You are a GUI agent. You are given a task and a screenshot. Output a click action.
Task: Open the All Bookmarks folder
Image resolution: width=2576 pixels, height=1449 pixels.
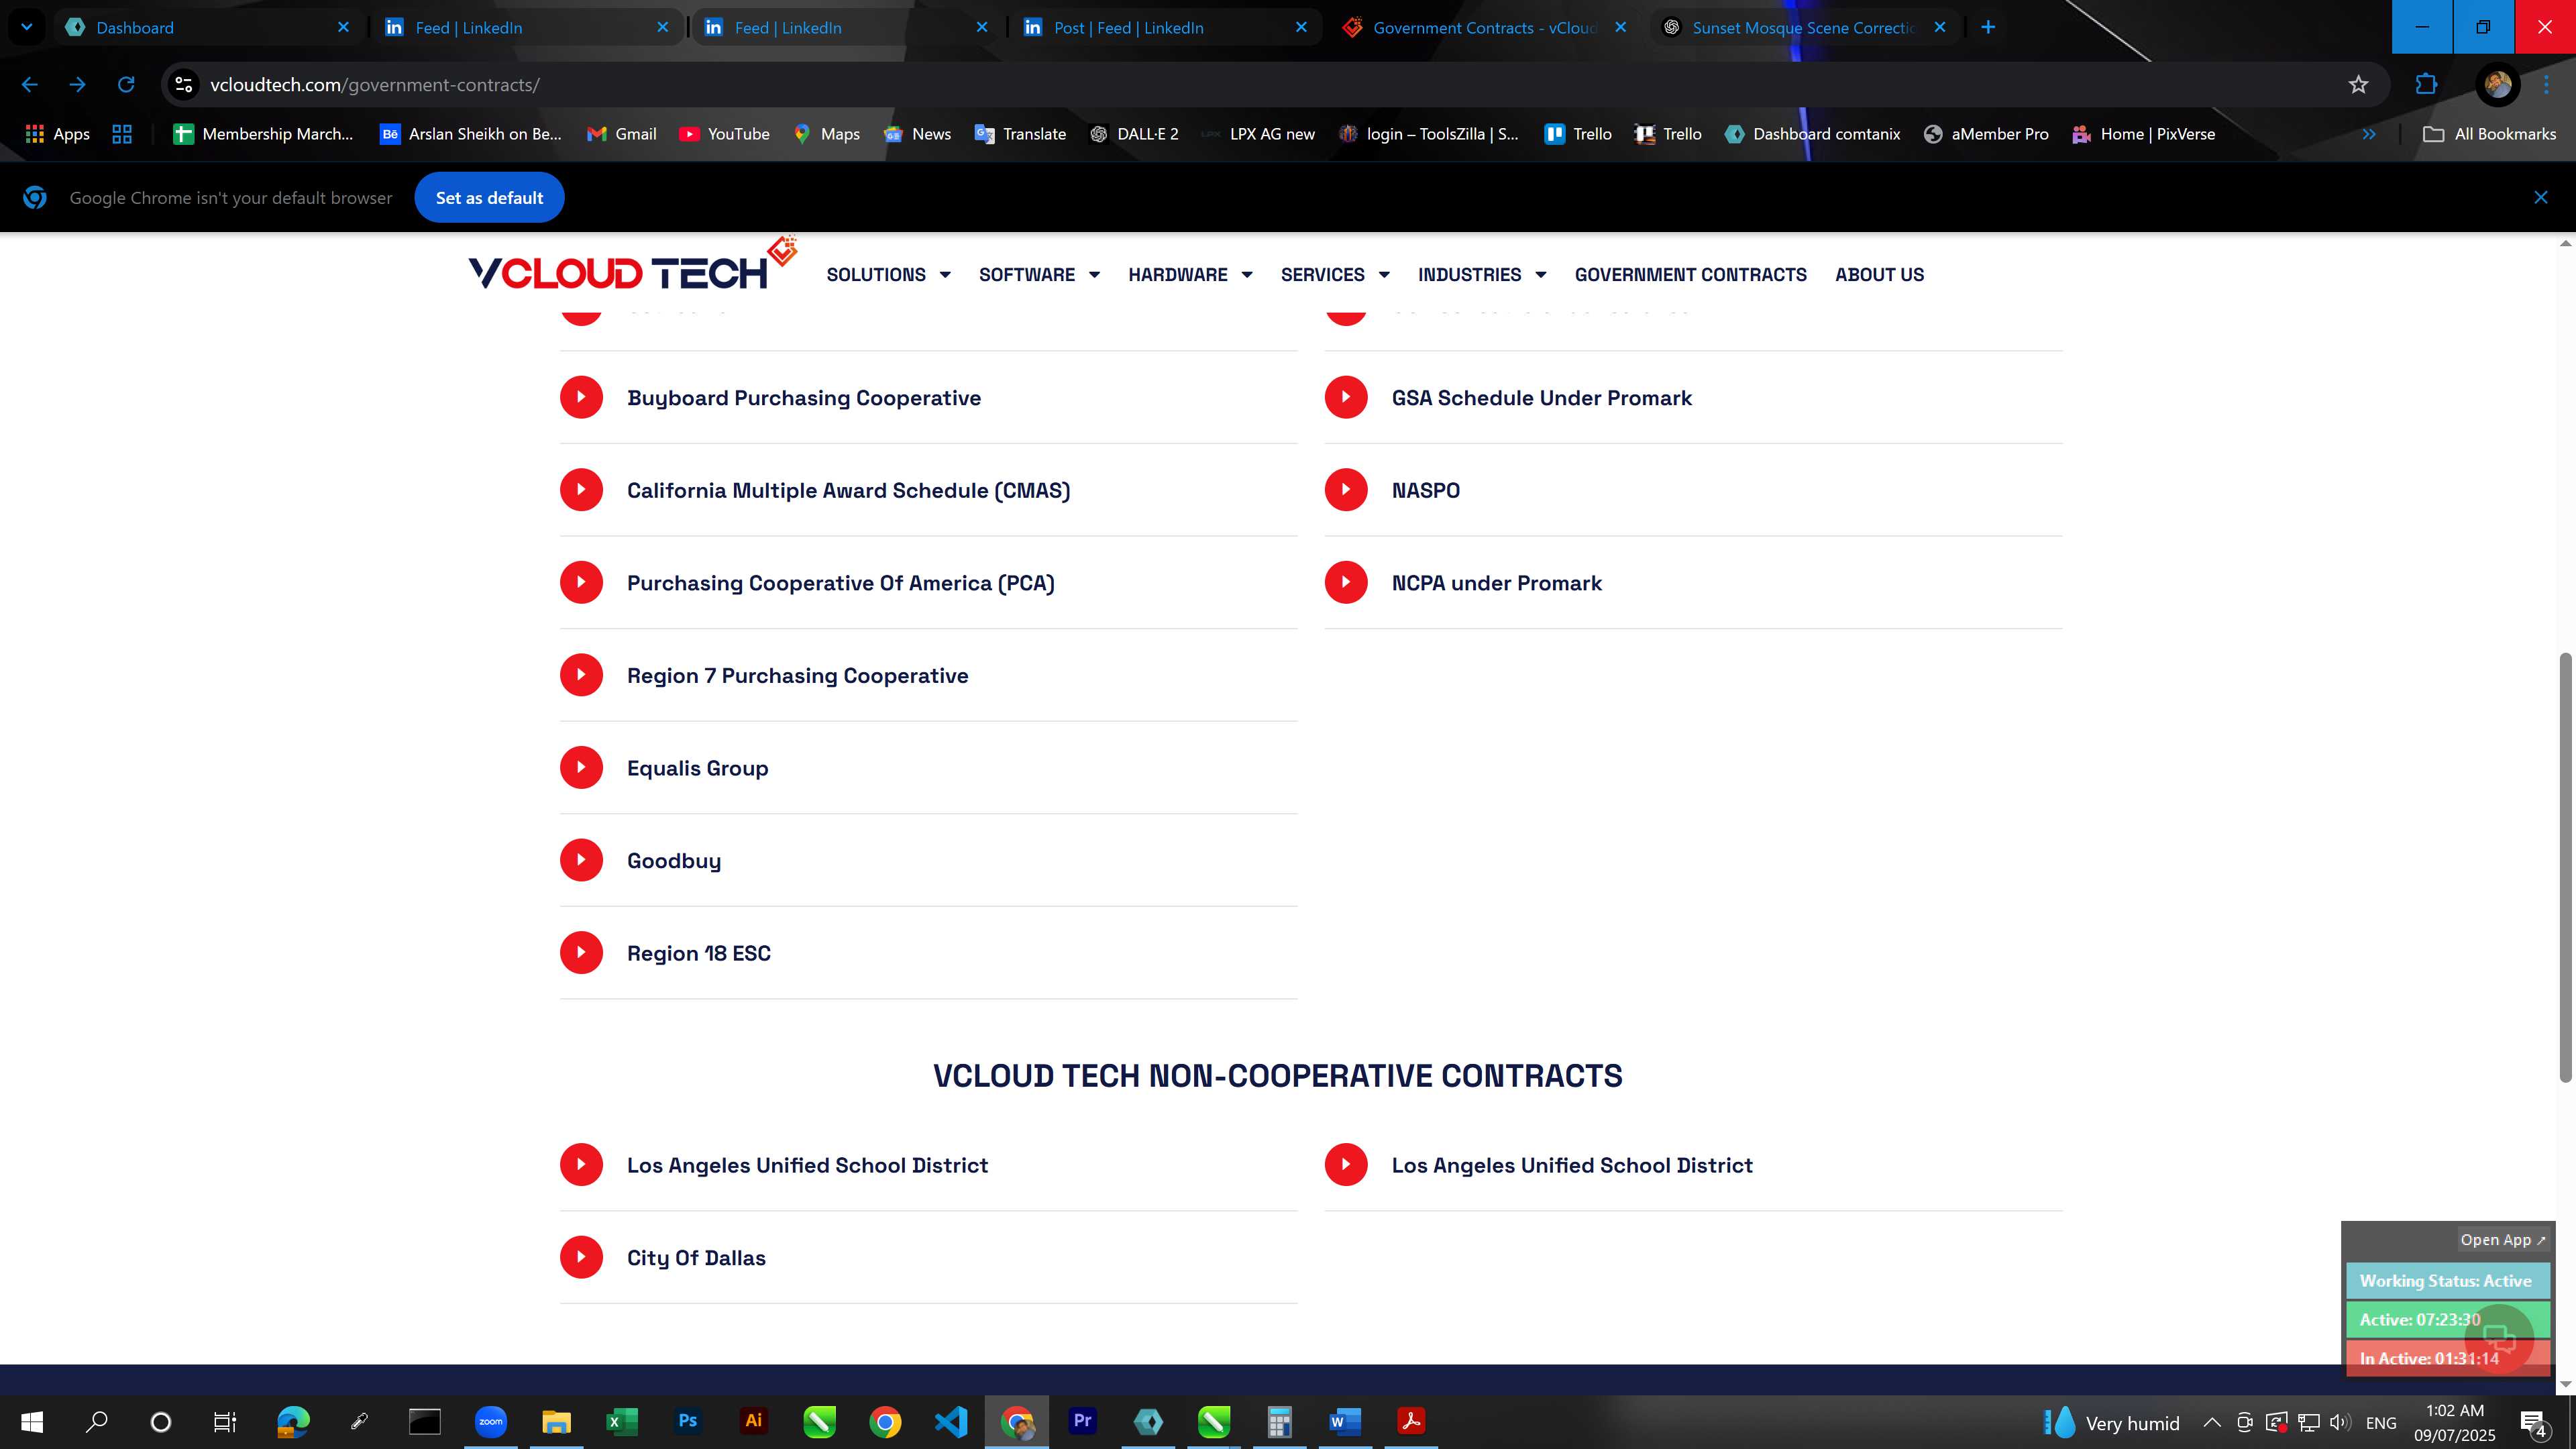point(2489,134)
